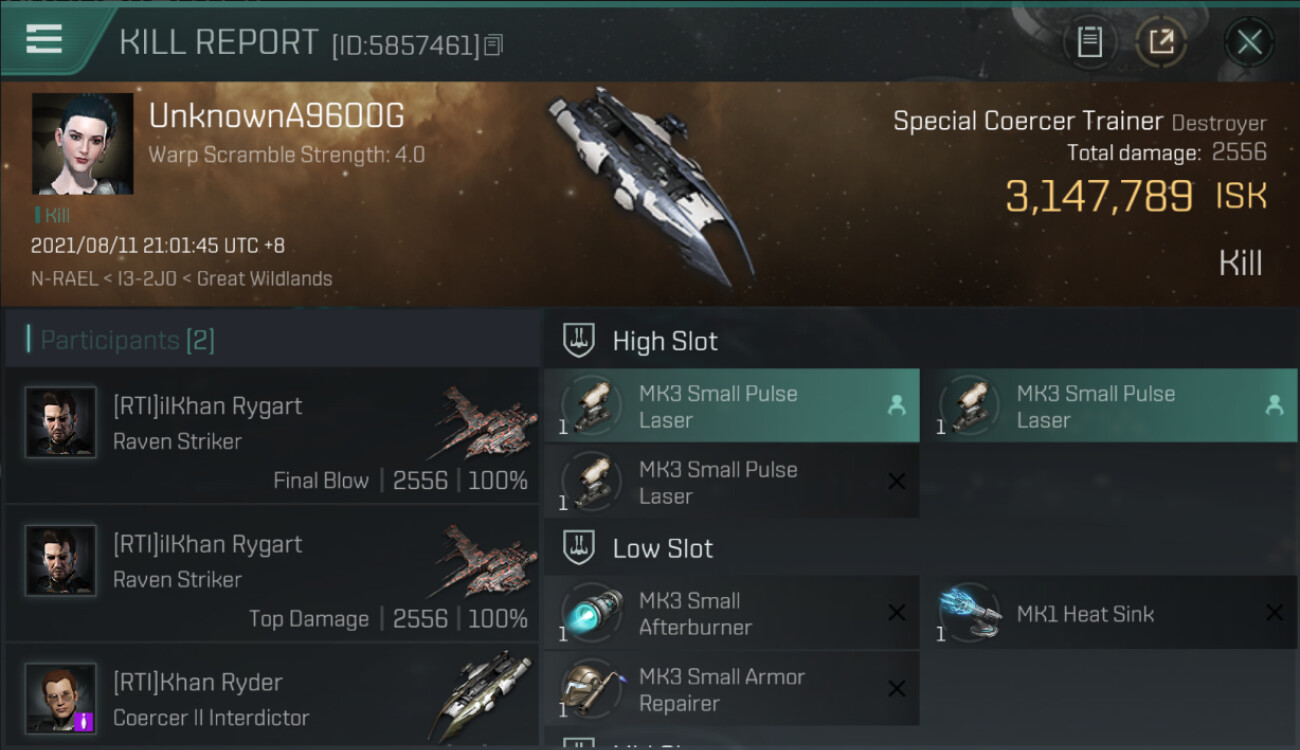Click the highlighted first MK3 Small Pulse Laser

coord(732,406)
